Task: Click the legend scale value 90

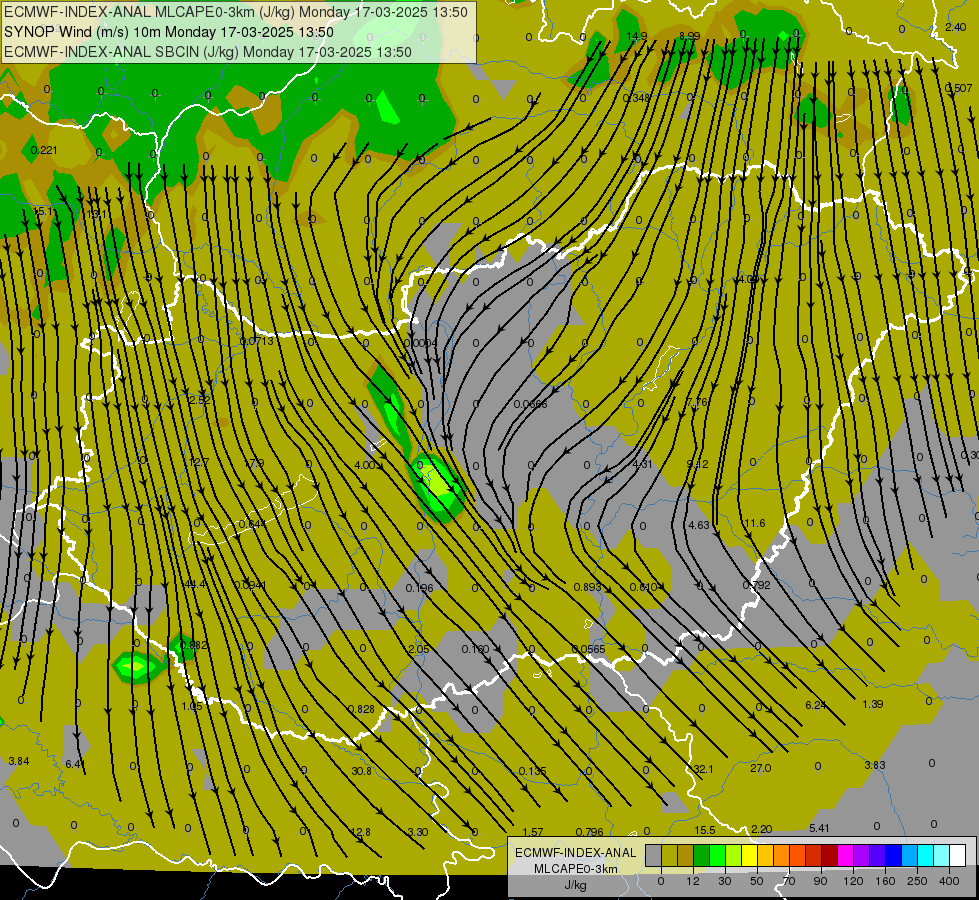Action: coord(820,881)
